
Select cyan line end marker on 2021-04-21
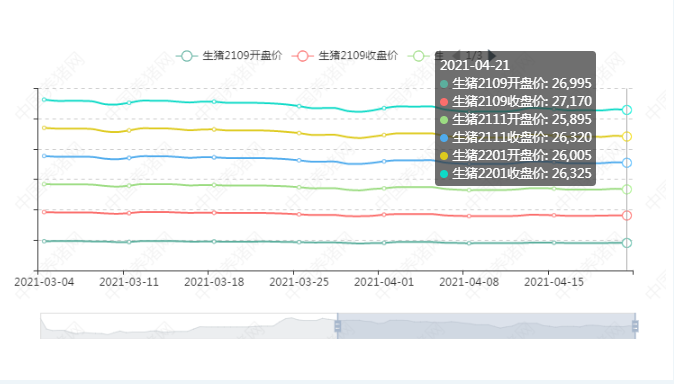click(627, 110)
